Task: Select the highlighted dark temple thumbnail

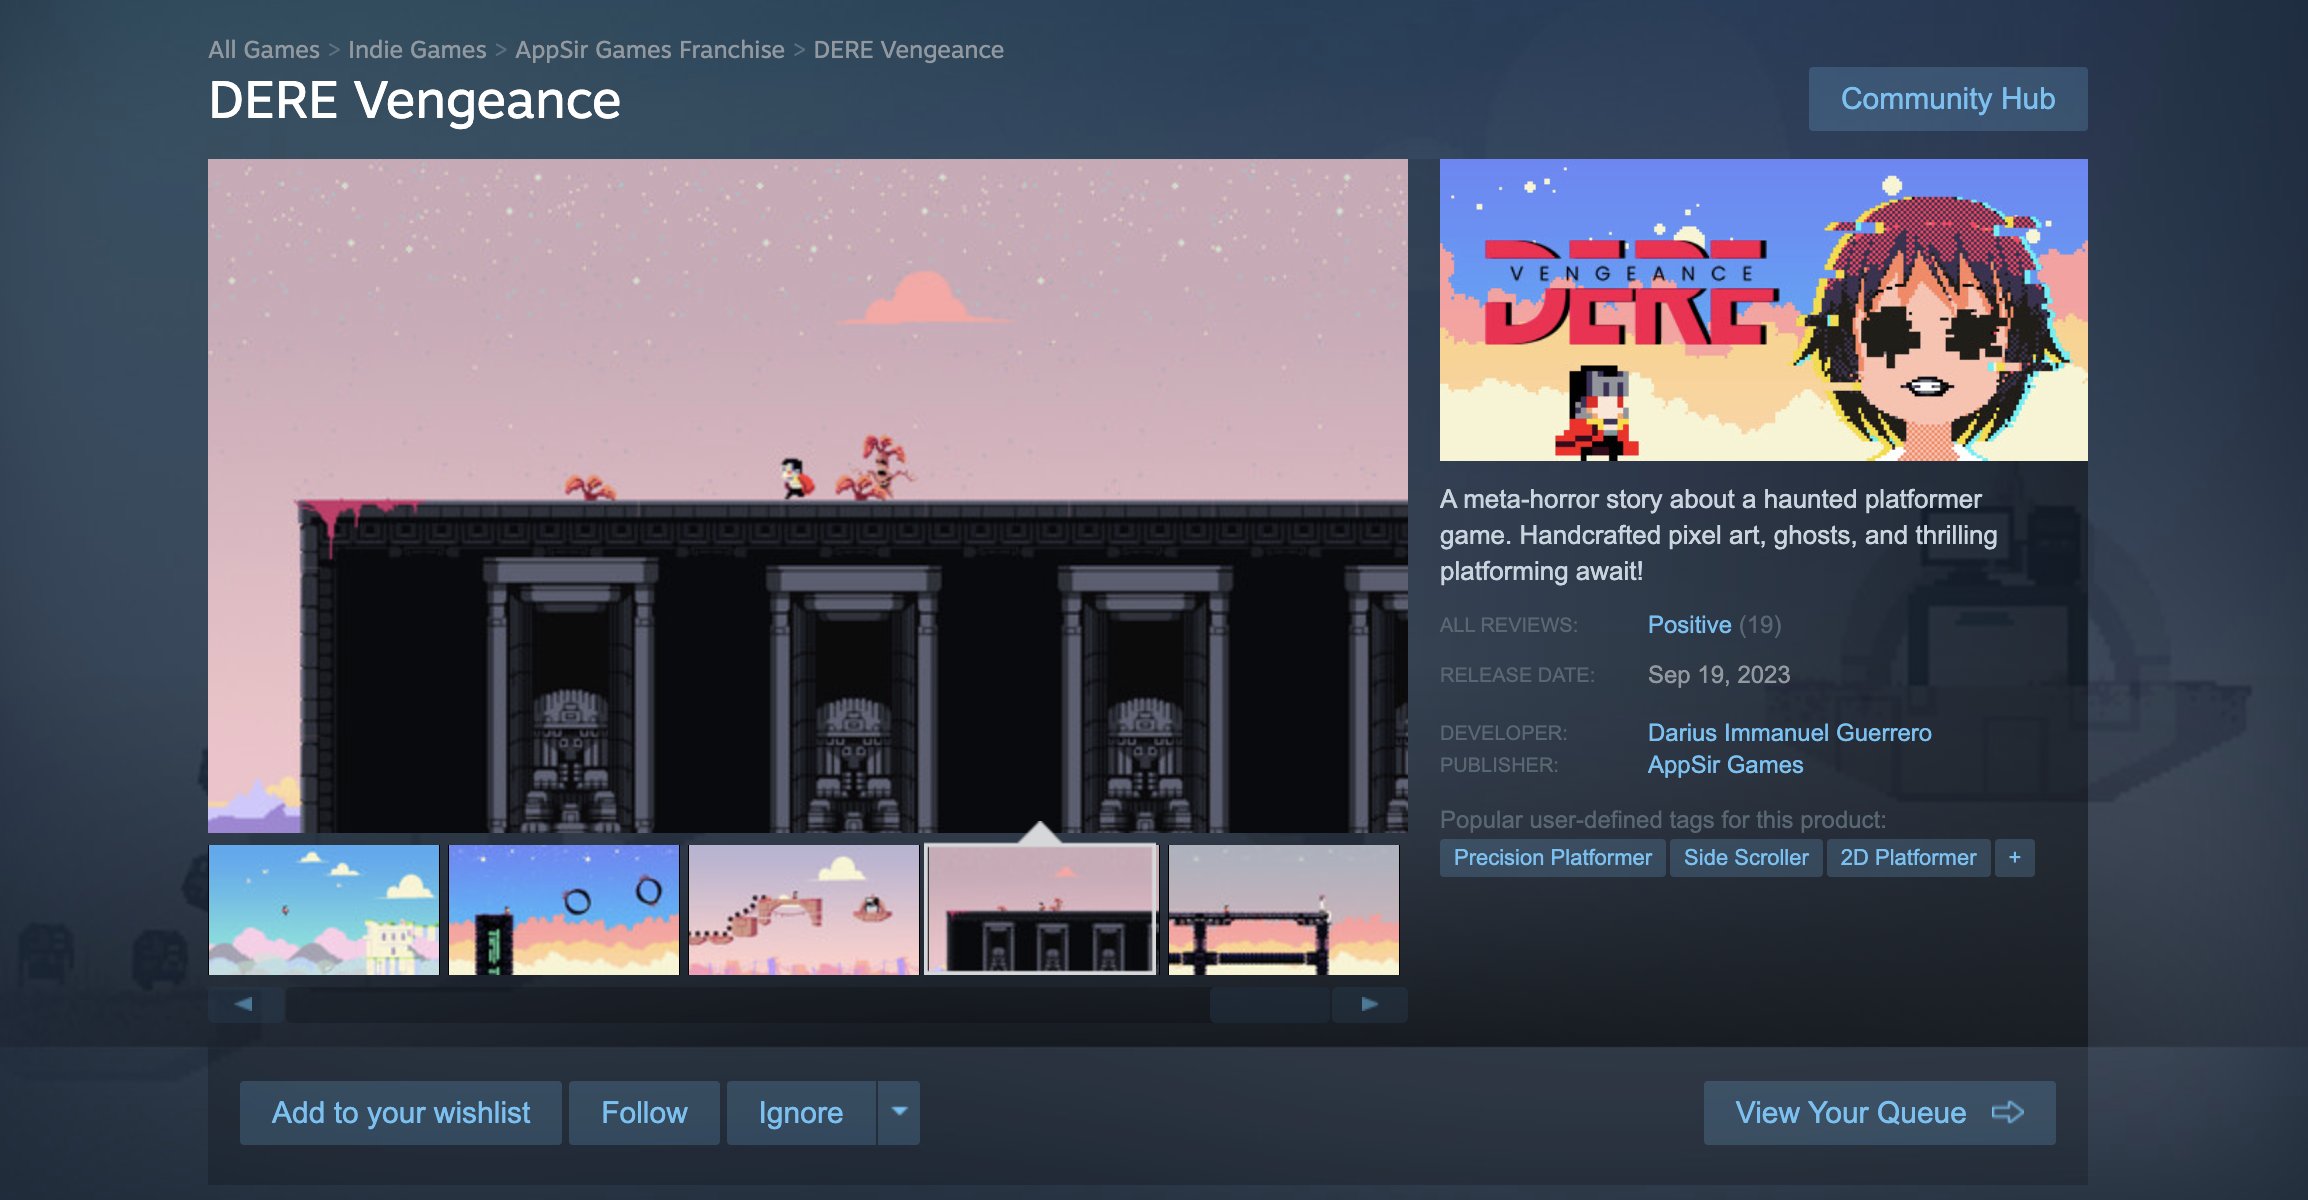Action: point(1041,908)
